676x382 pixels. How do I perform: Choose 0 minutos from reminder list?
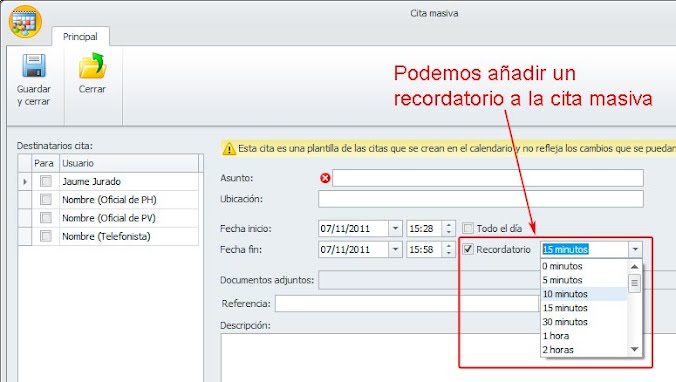click(584, 266)
